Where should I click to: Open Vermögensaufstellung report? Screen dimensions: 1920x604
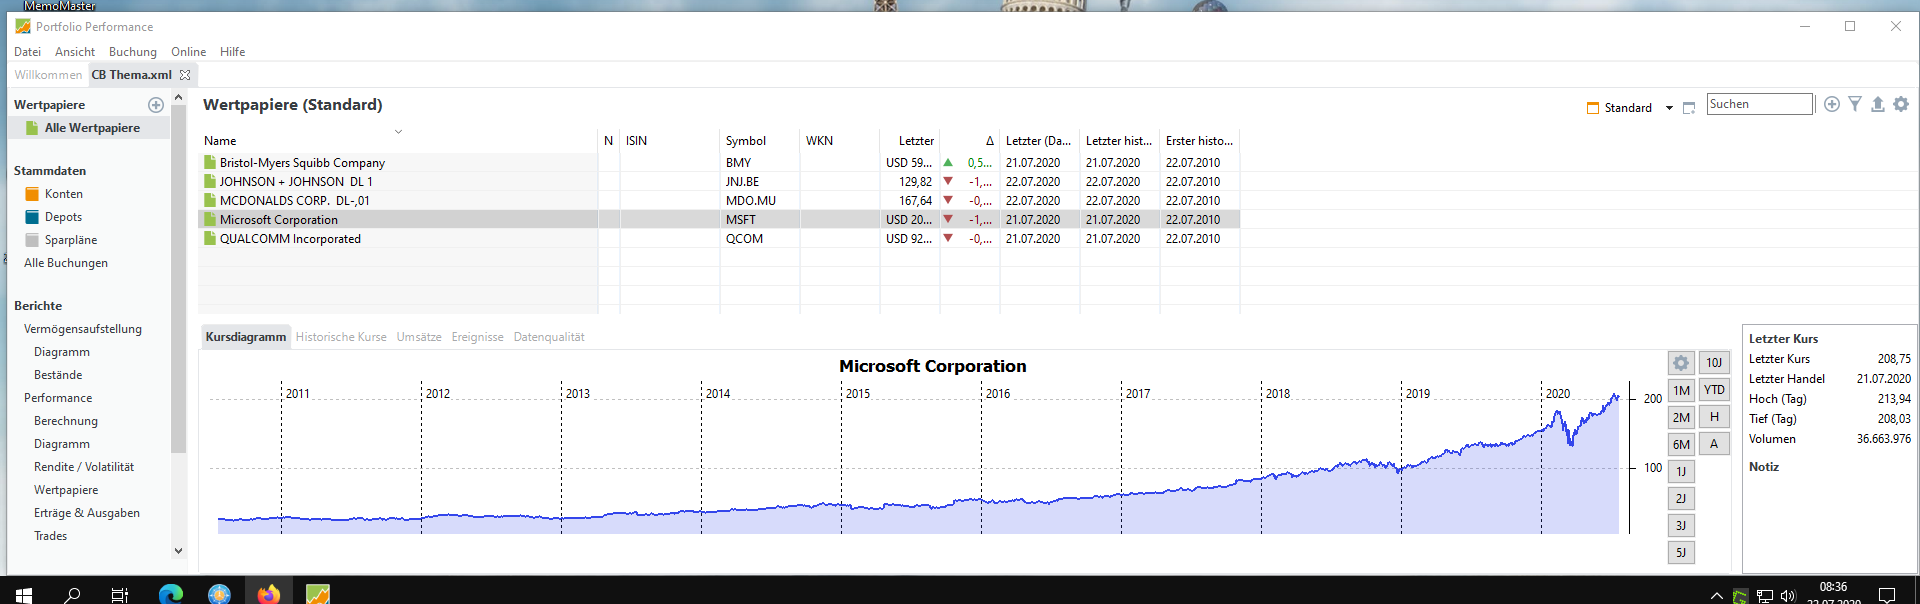pos(83,329)
